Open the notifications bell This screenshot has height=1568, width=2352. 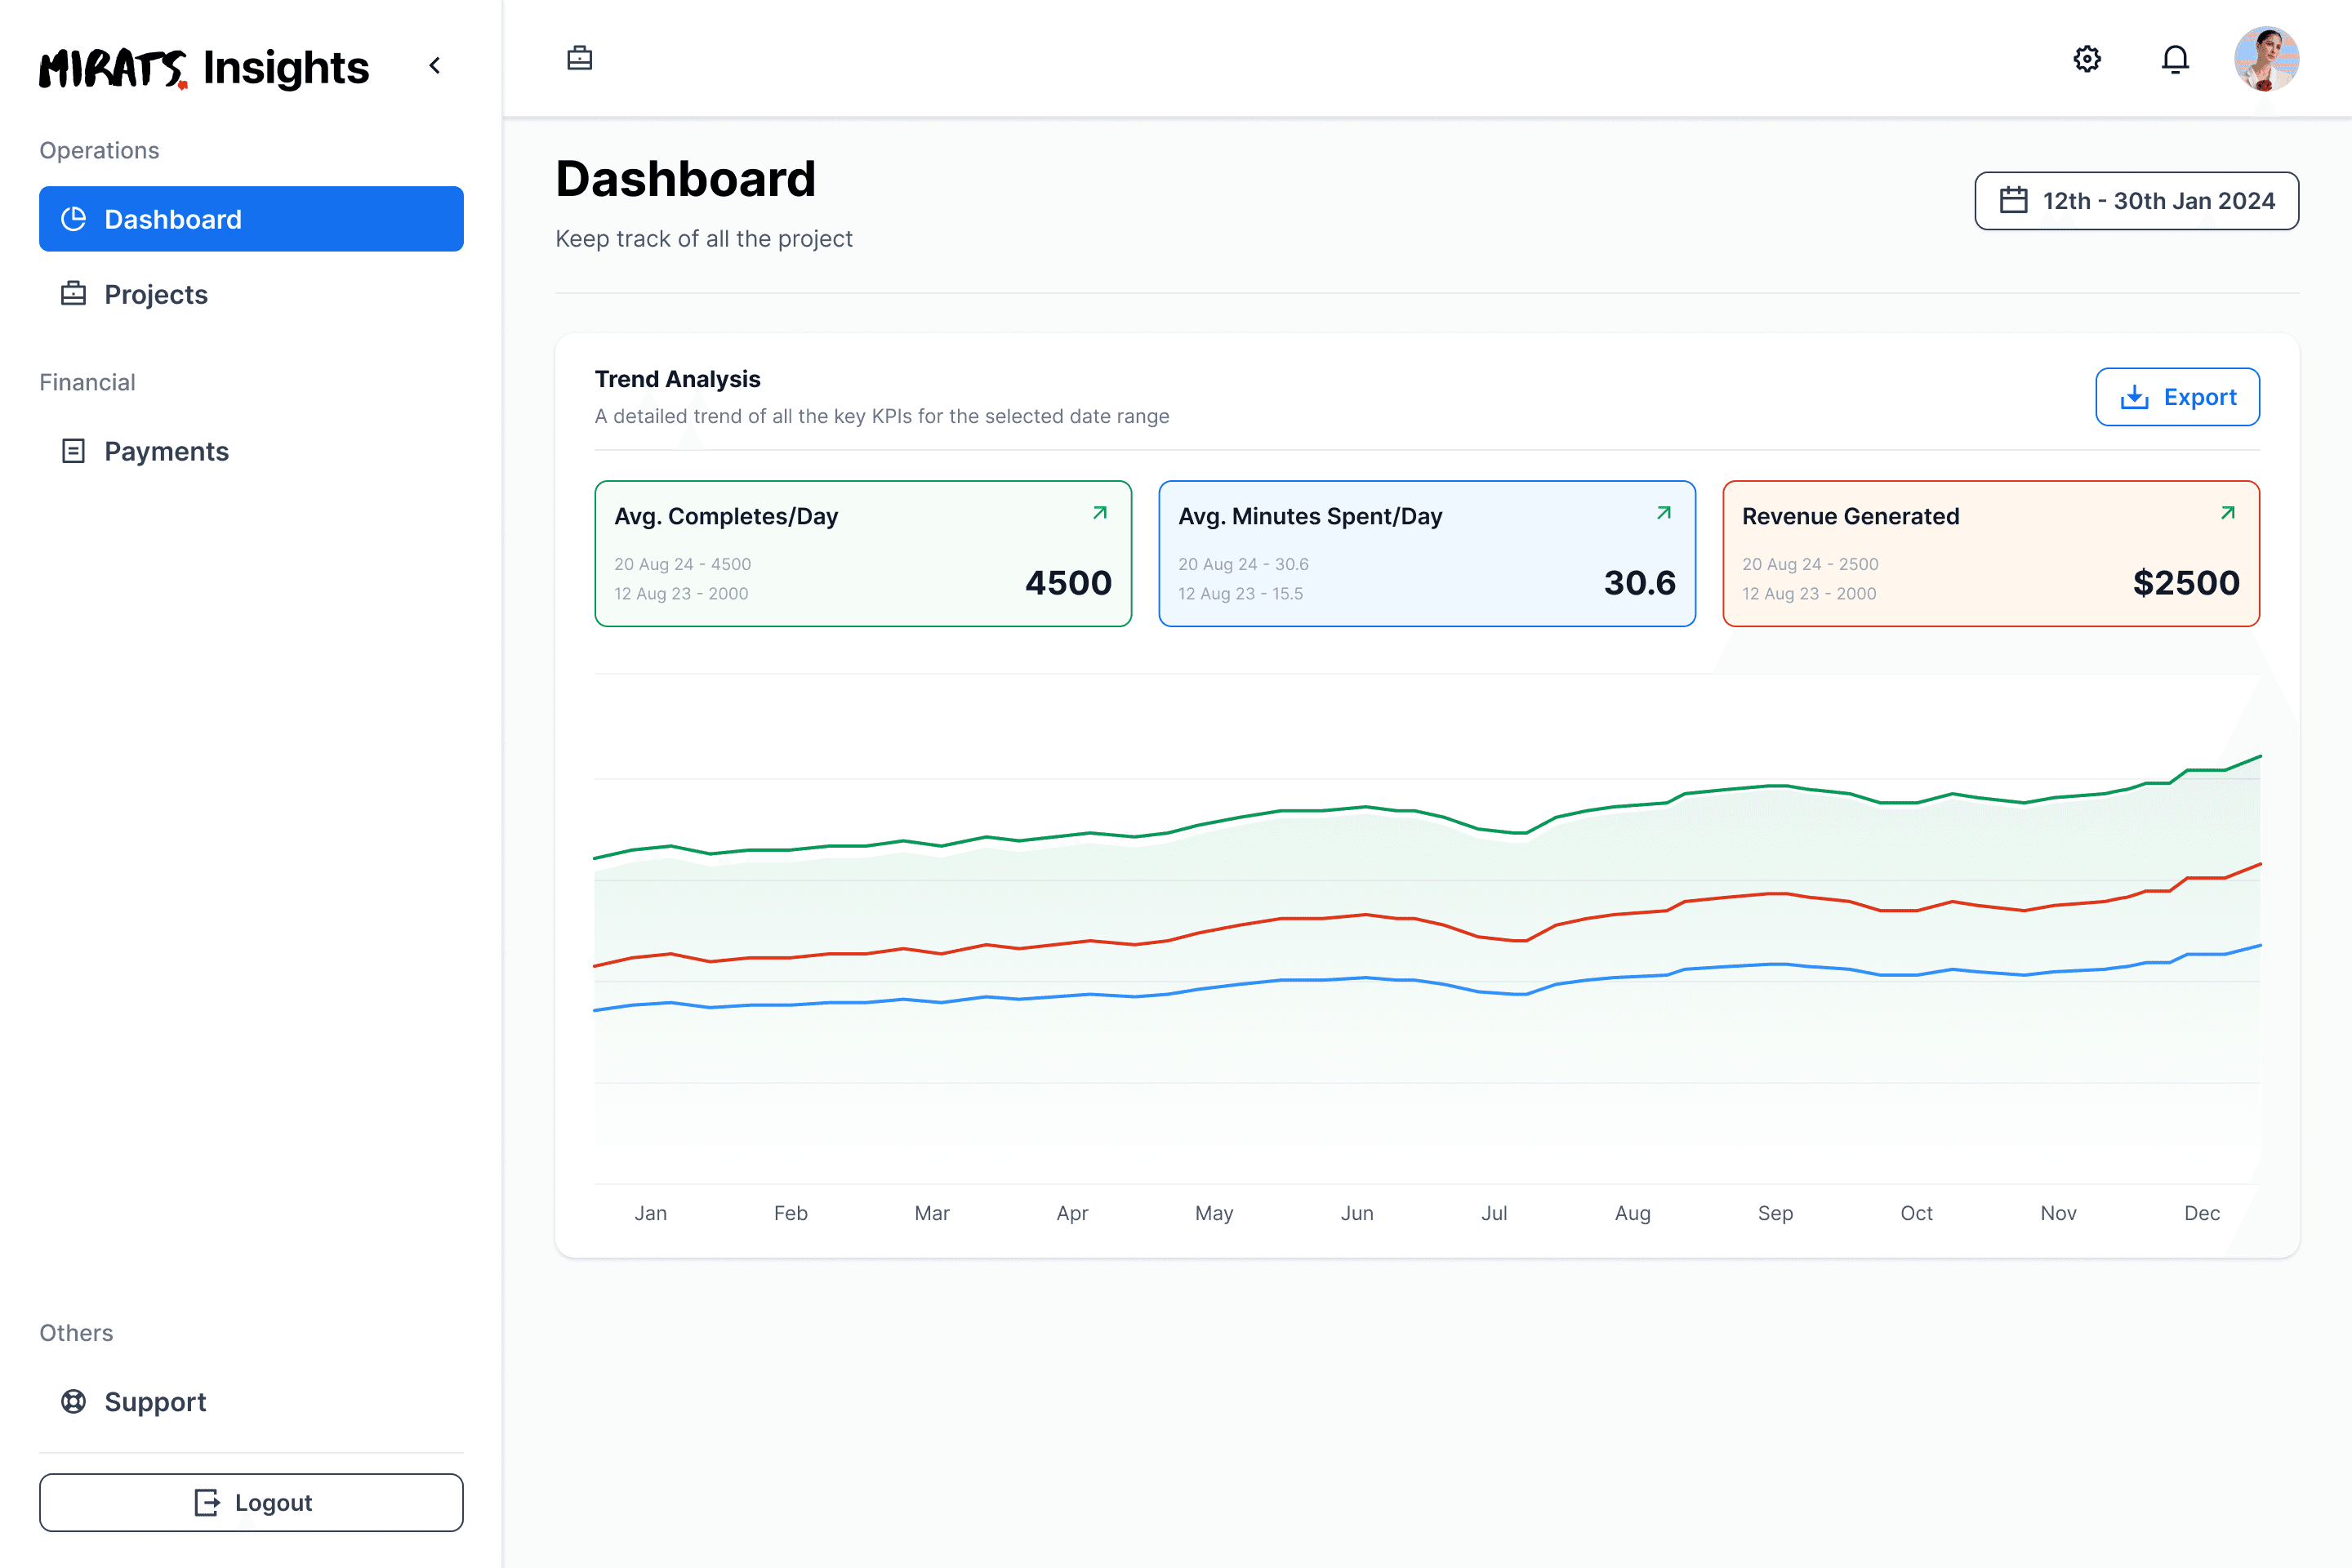(x=2175, y=59)
